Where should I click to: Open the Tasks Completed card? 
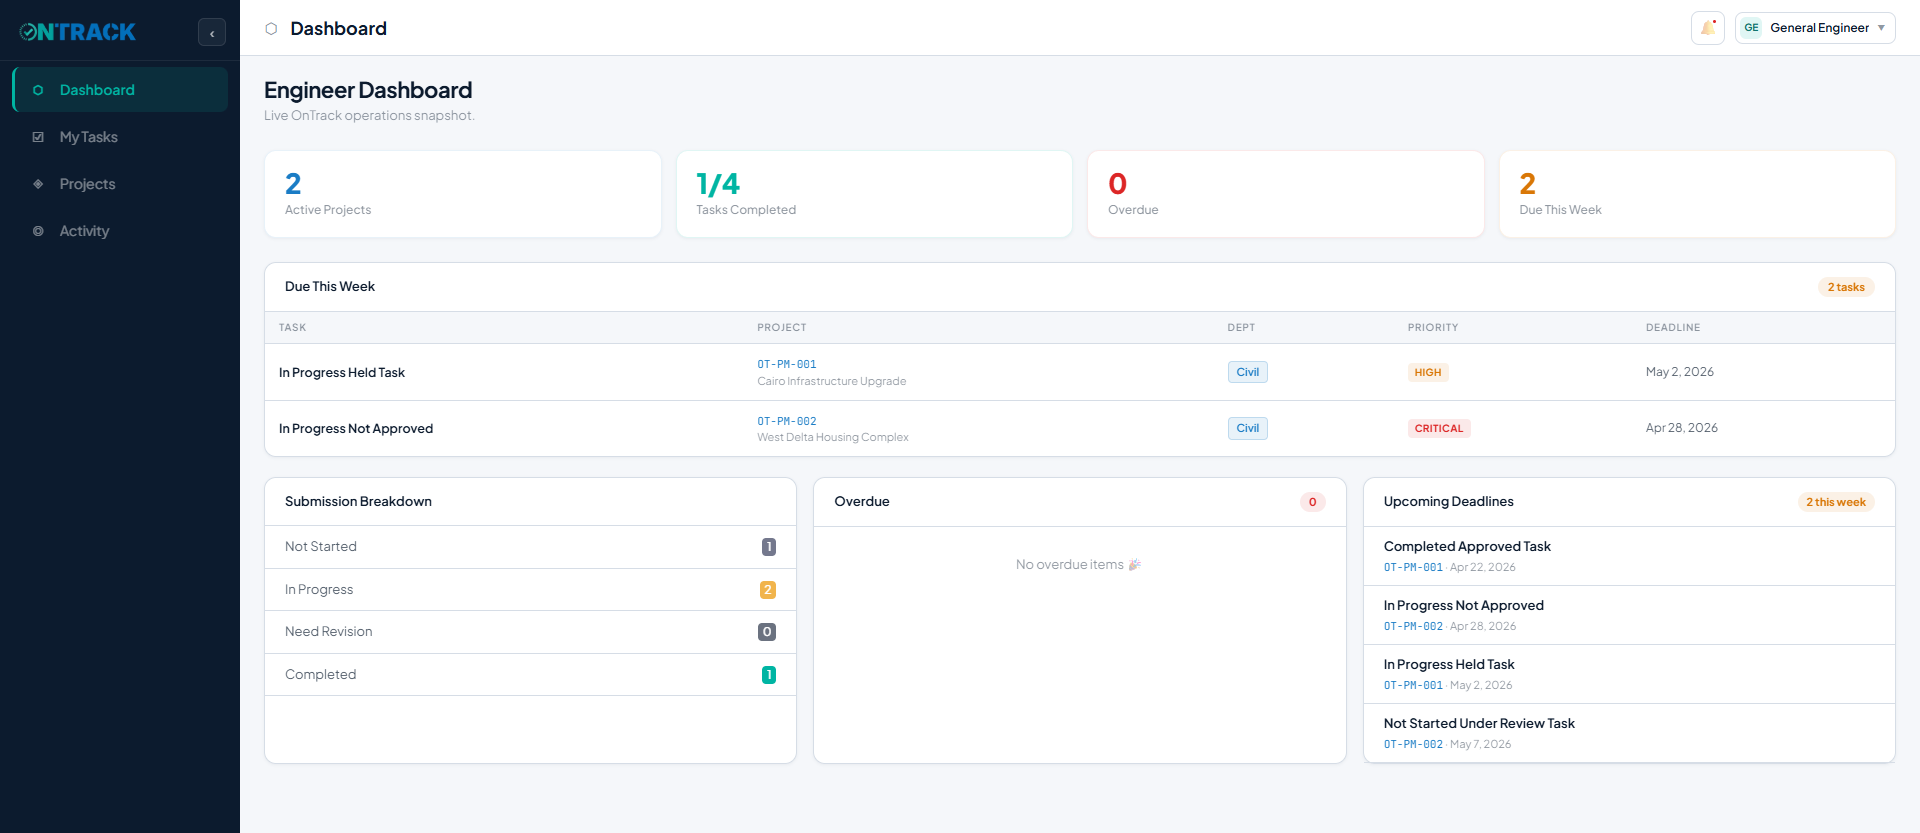click(x=874, y=194)
